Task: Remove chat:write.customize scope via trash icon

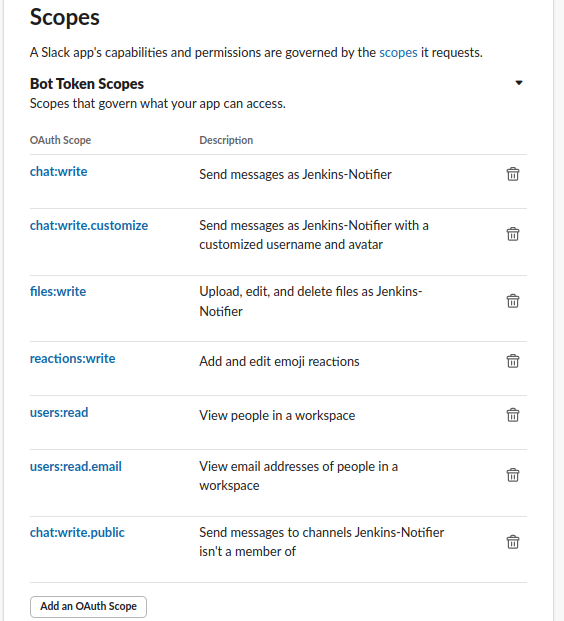Action: 513,234
